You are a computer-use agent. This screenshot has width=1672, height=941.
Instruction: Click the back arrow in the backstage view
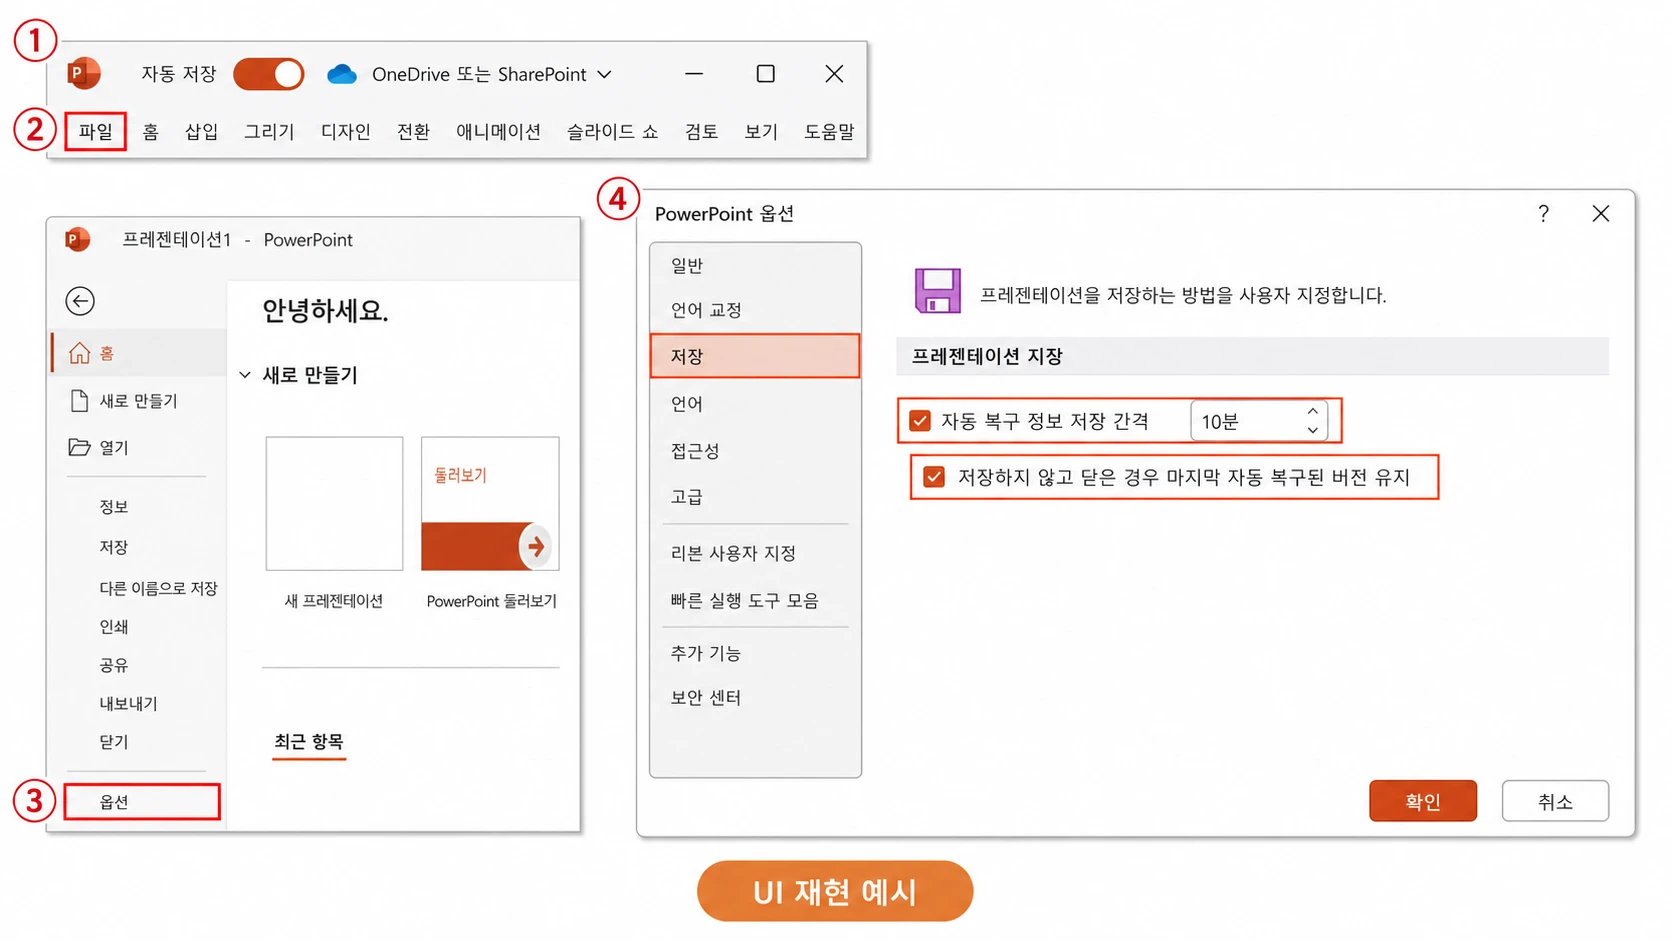coord(80,301)
